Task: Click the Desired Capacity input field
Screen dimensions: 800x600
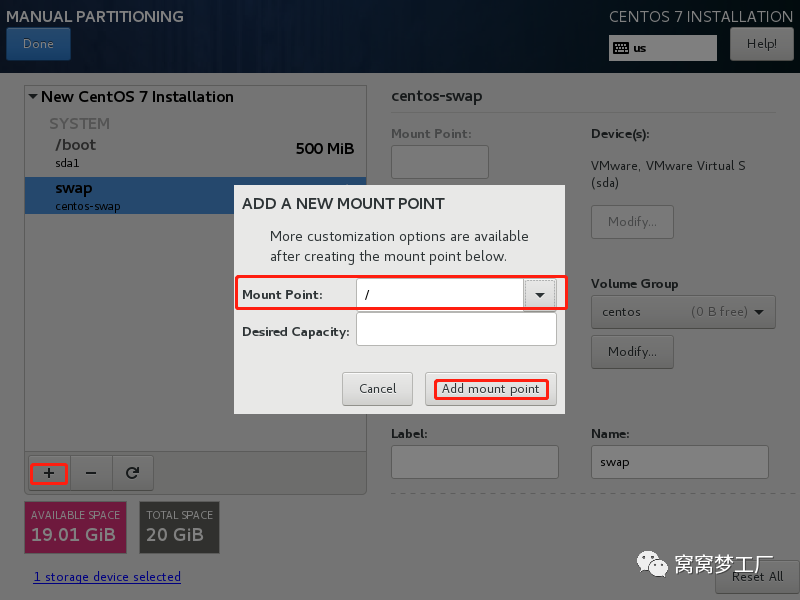Action: (x=456, y=329)
